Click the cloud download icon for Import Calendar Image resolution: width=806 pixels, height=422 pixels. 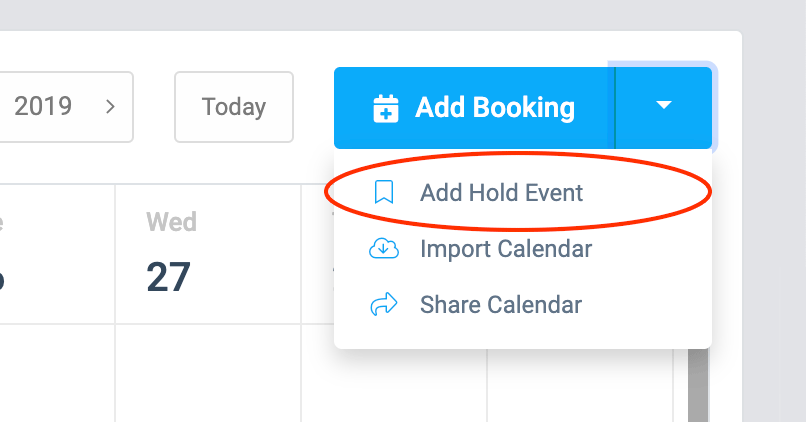point(384,248)
